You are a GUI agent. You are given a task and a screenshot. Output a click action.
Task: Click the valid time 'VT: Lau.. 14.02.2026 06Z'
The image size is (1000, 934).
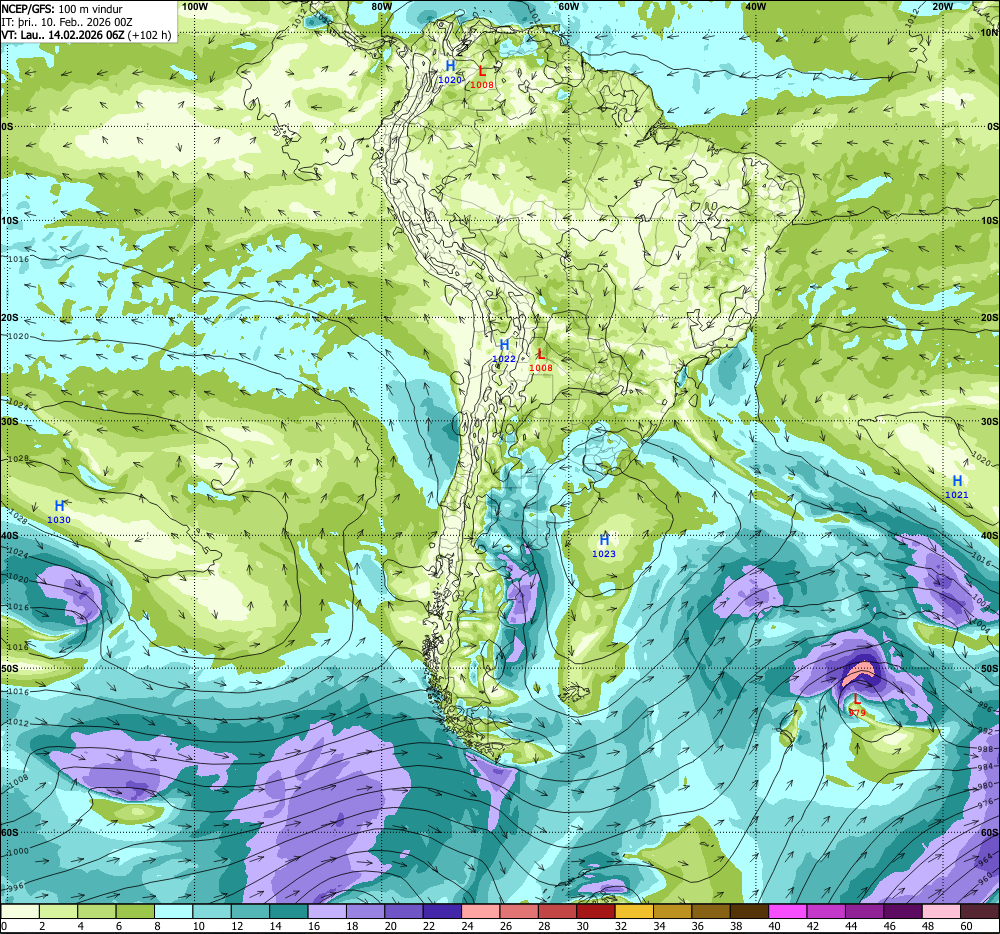click(62, 35)
